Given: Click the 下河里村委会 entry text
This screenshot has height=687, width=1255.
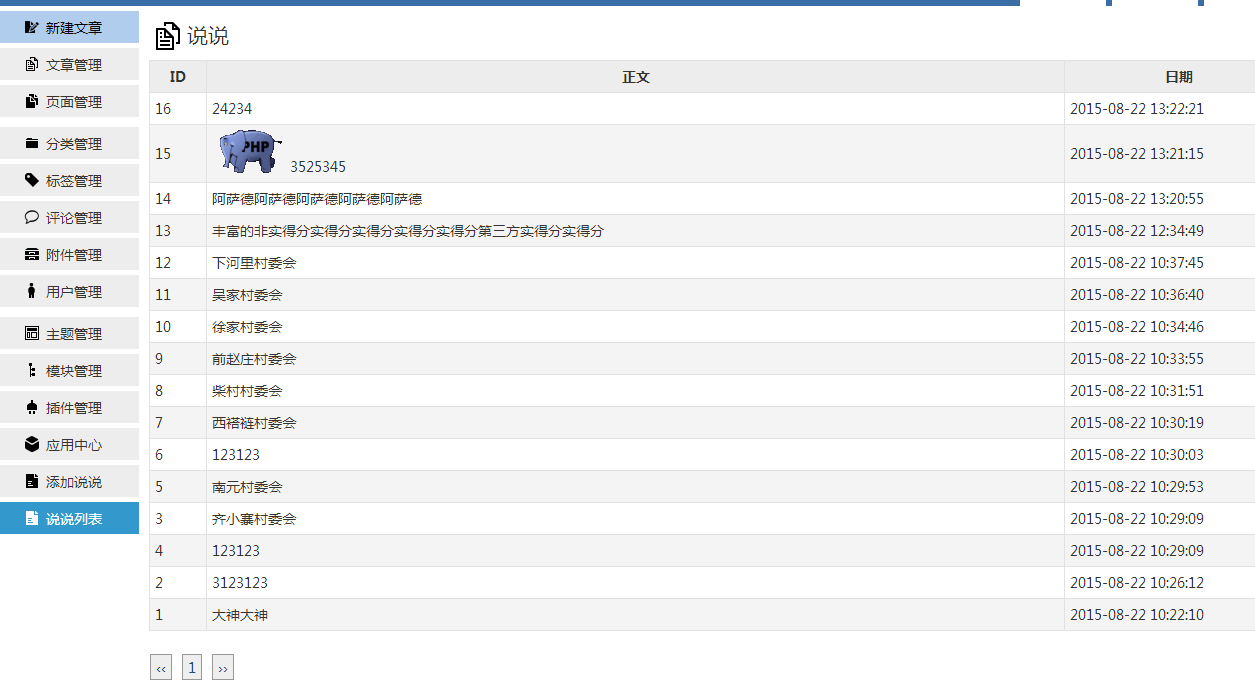Looking at the screenshot, I should coord(254,263).
